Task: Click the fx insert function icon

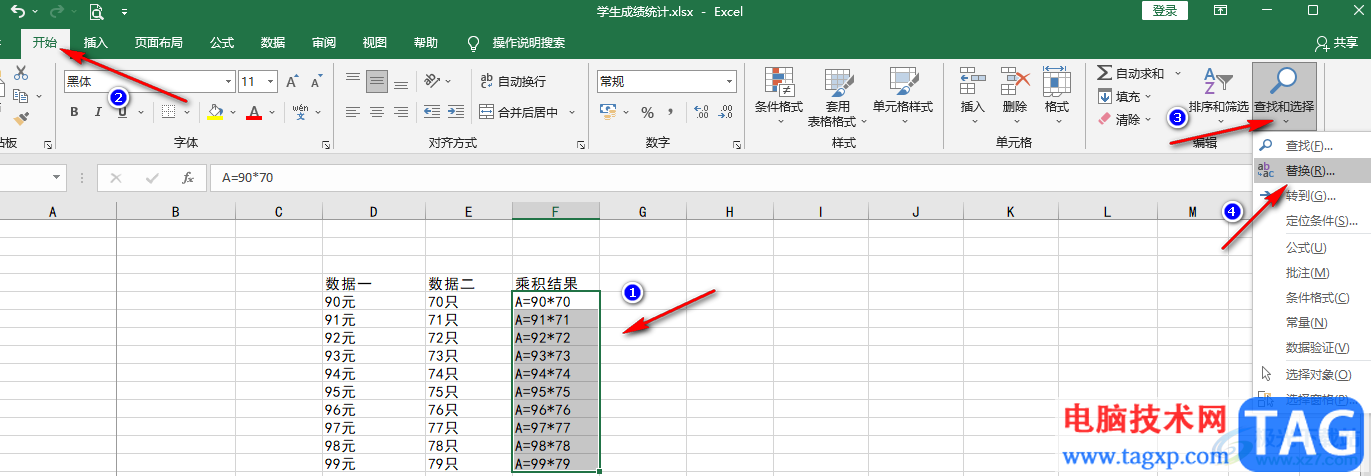Action: [187, 178]
